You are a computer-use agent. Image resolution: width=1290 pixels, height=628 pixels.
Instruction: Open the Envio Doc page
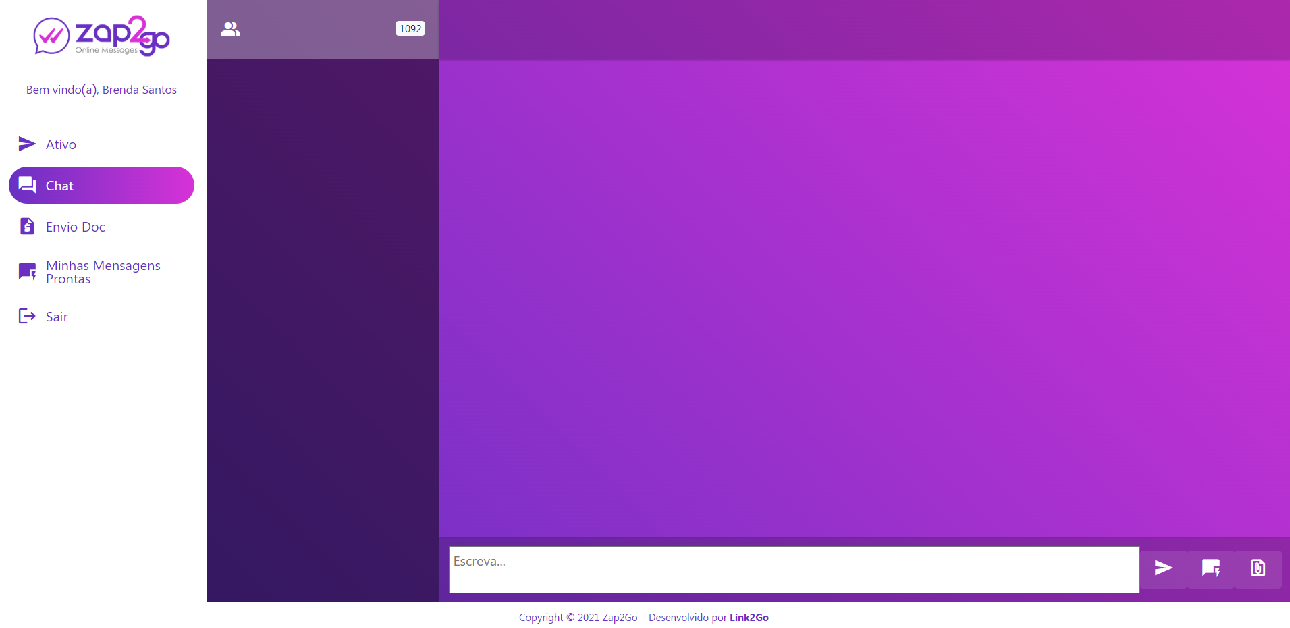[101, 227]
